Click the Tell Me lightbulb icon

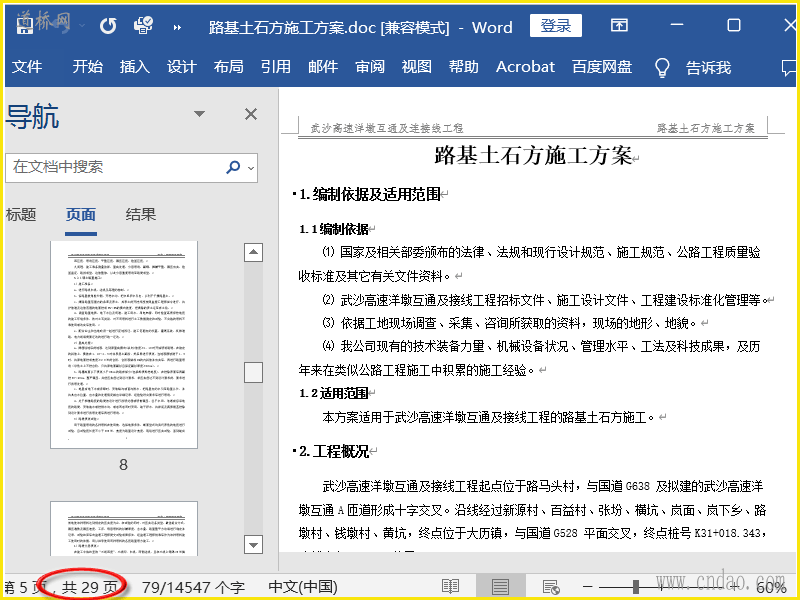(661, 67)
